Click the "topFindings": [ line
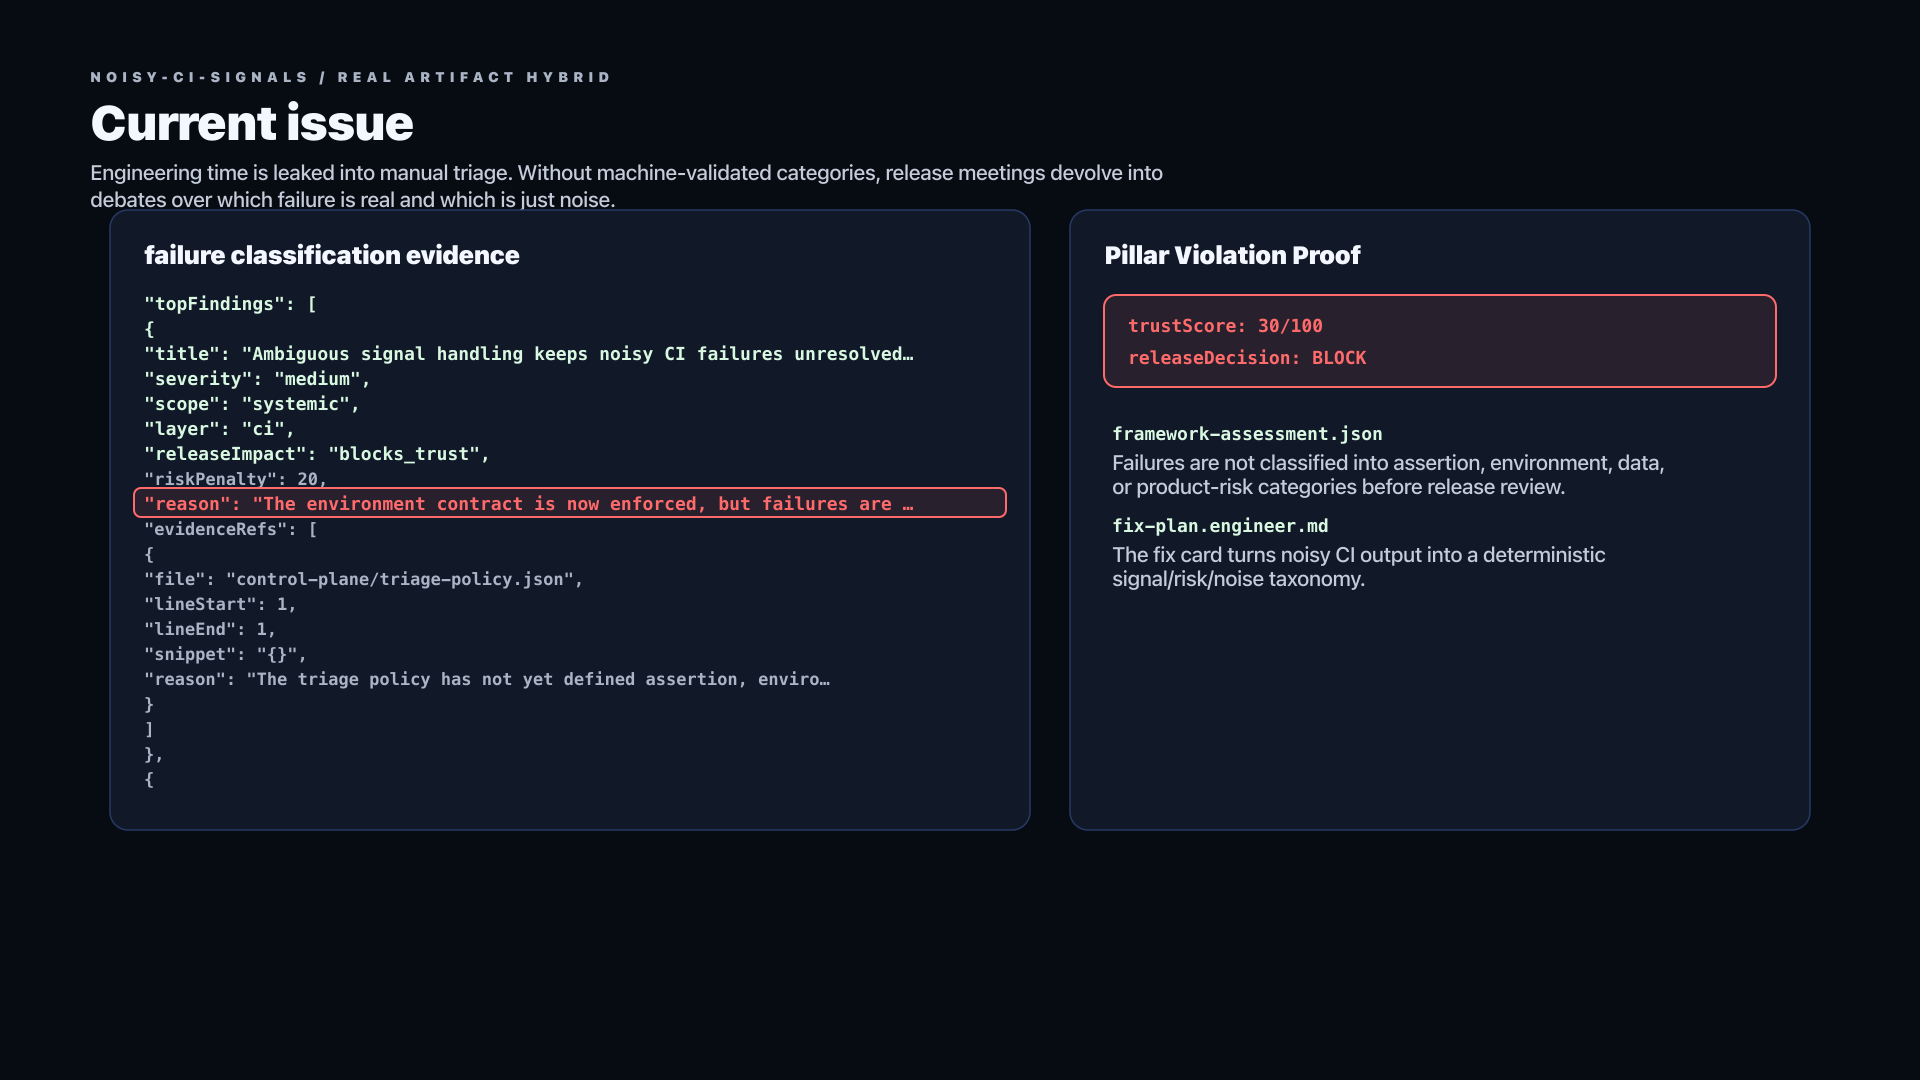Screen dimensions: 1920x1080 pos(231,304)
